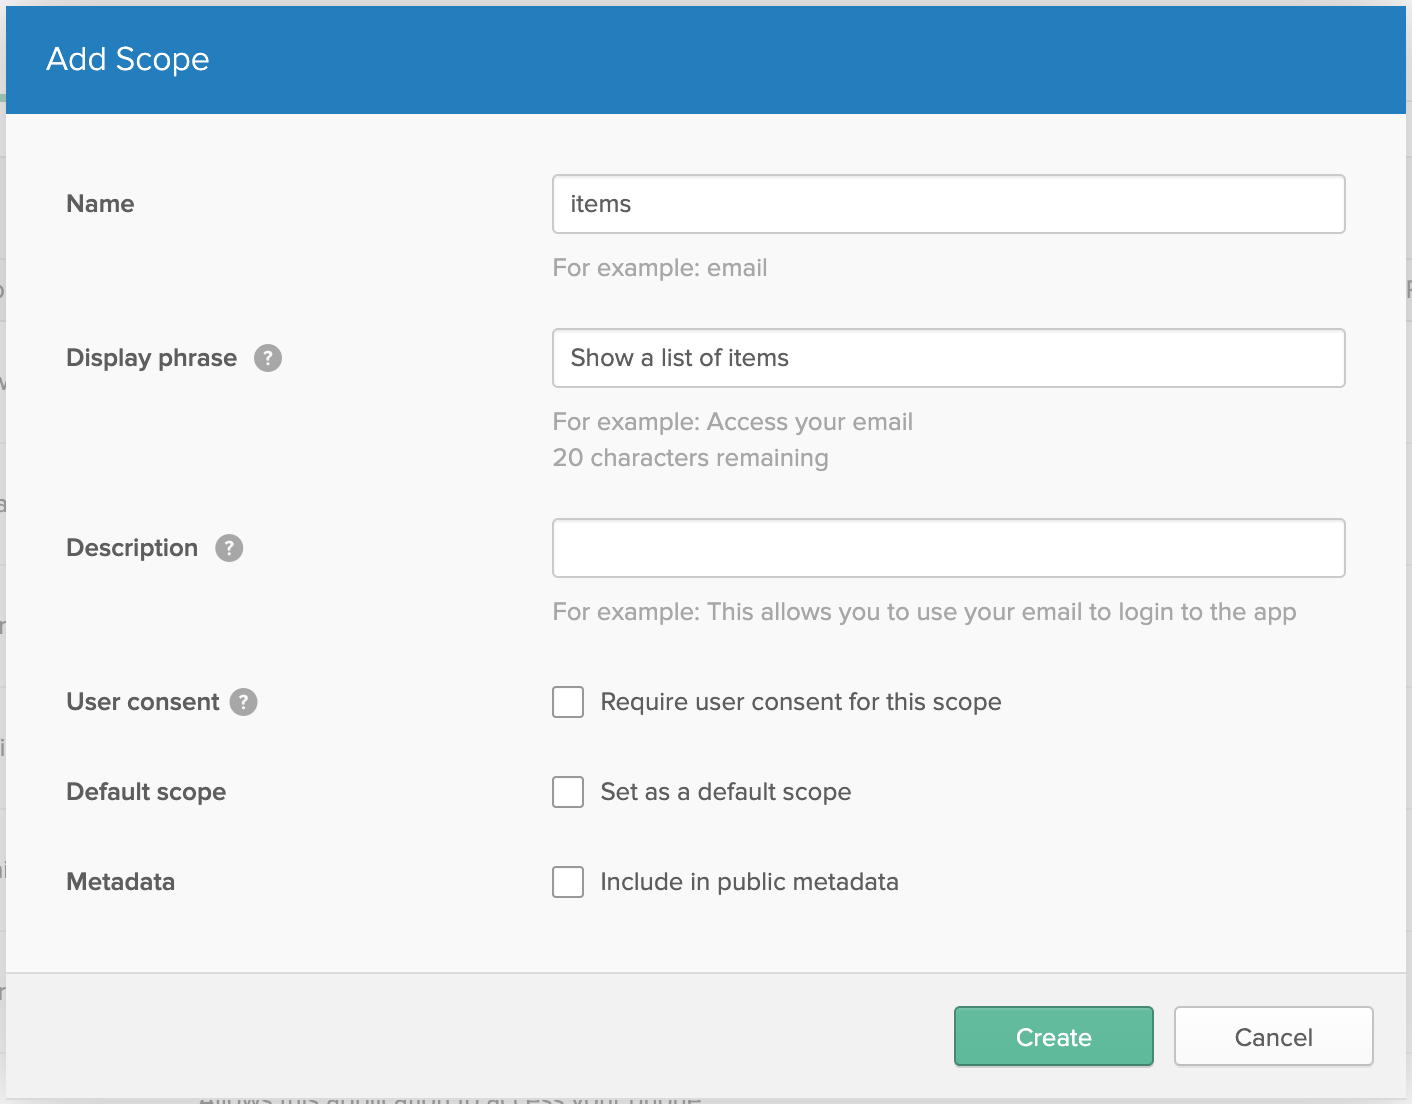Click the User consent question mark icon

coord(243,702)
